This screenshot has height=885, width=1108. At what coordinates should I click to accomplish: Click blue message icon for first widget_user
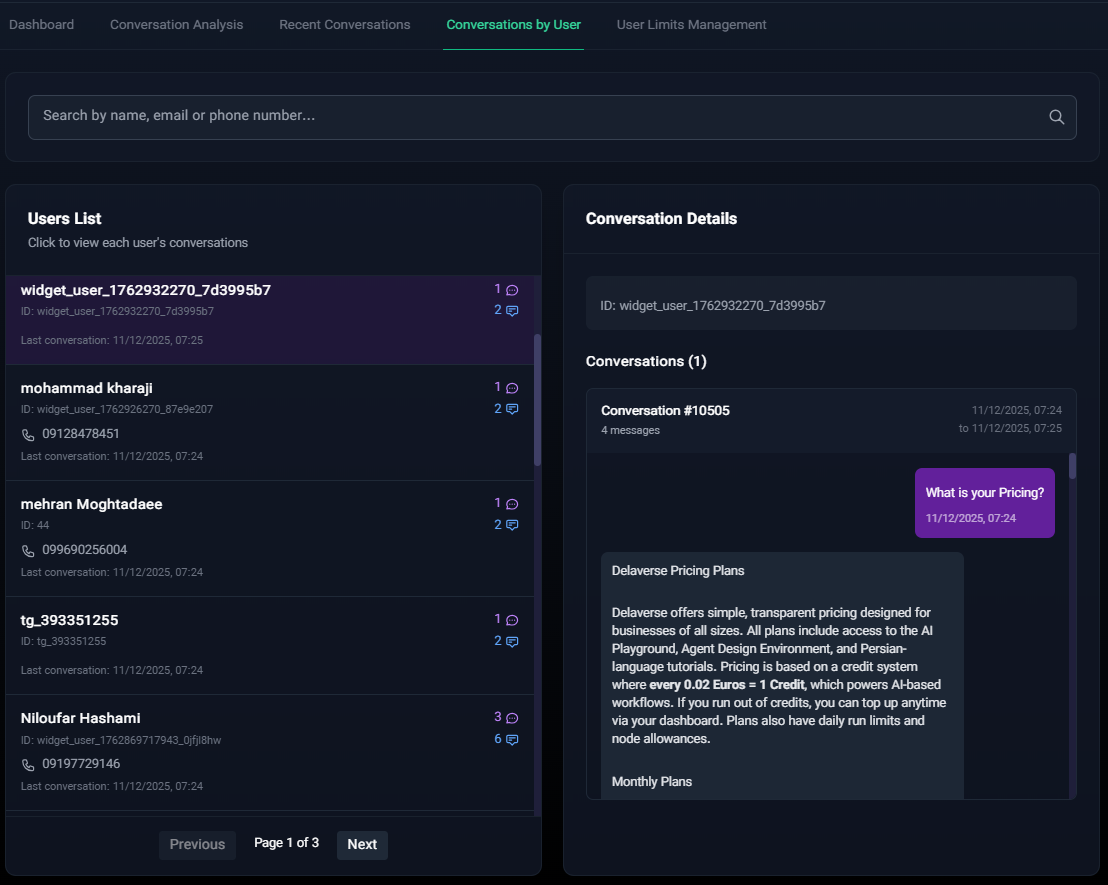[512, 311]
